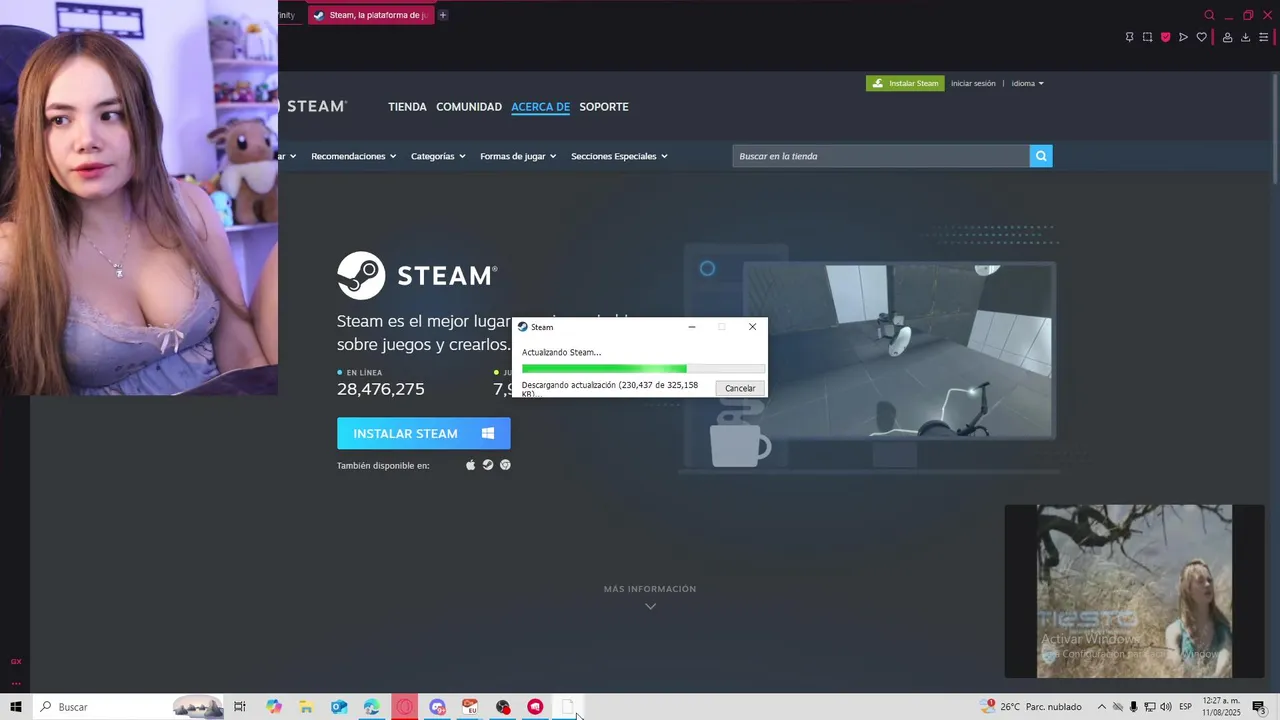Viewport: 1280px width, 720px height.
Task: Click the magnifier search button in store
Action: pyautogui.click(x=1041, y=156)
